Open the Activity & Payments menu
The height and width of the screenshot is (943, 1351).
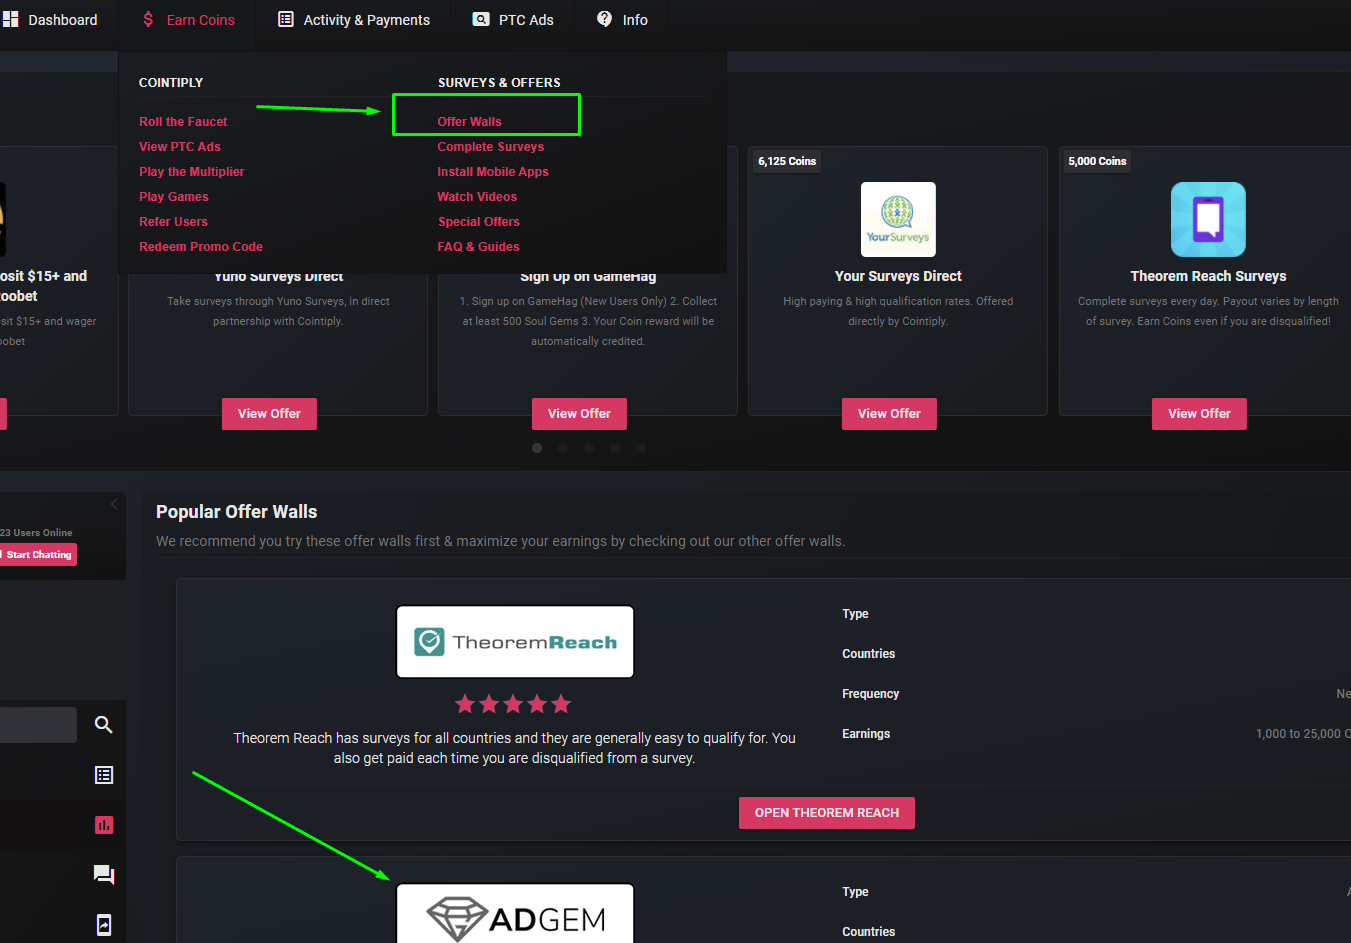(x=354, y=20)
